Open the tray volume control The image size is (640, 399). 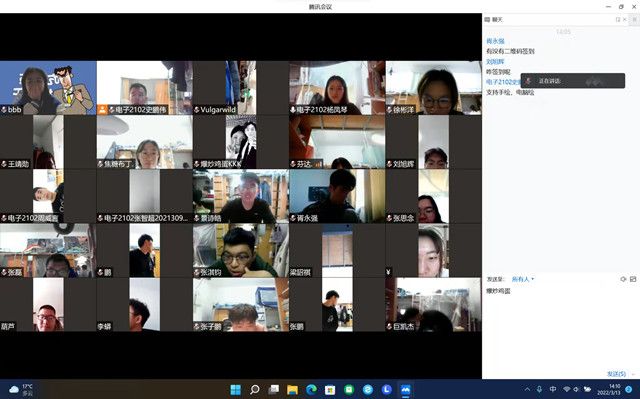(576, 389)
